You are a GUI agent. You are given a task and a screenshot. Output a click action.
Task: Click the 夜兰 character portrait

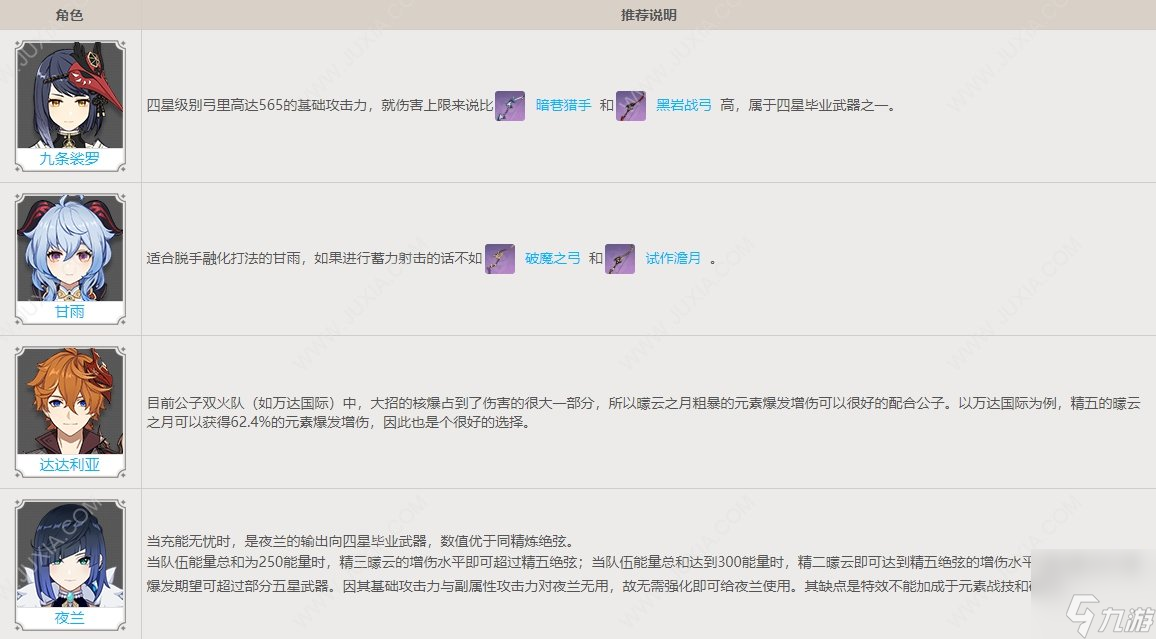click(70, 554)
